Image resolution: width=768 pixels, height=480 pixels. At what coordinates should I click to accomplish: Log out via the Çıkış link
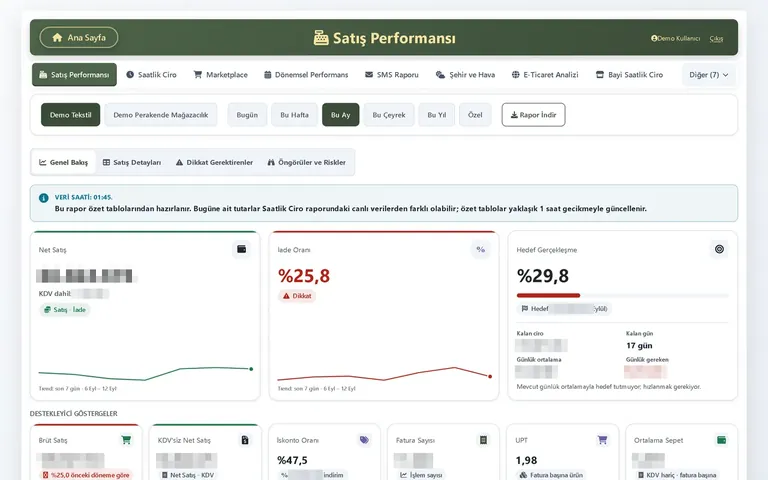point(716,38)
